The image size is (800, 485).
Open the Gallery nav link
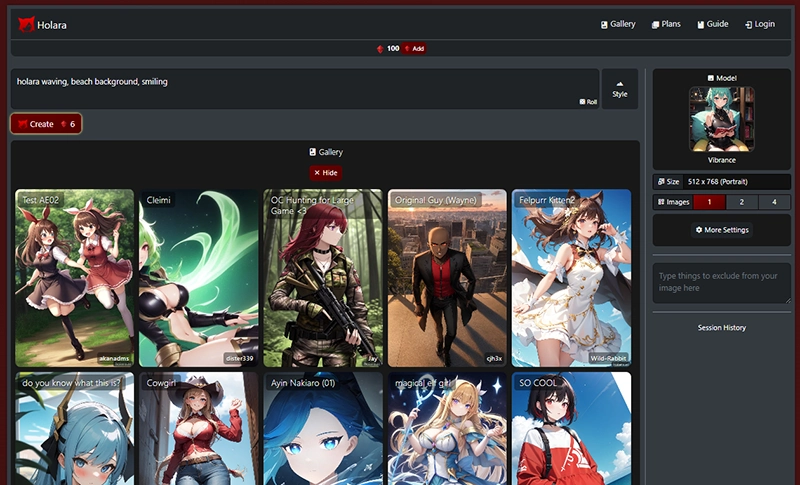[x=618, y=24]
